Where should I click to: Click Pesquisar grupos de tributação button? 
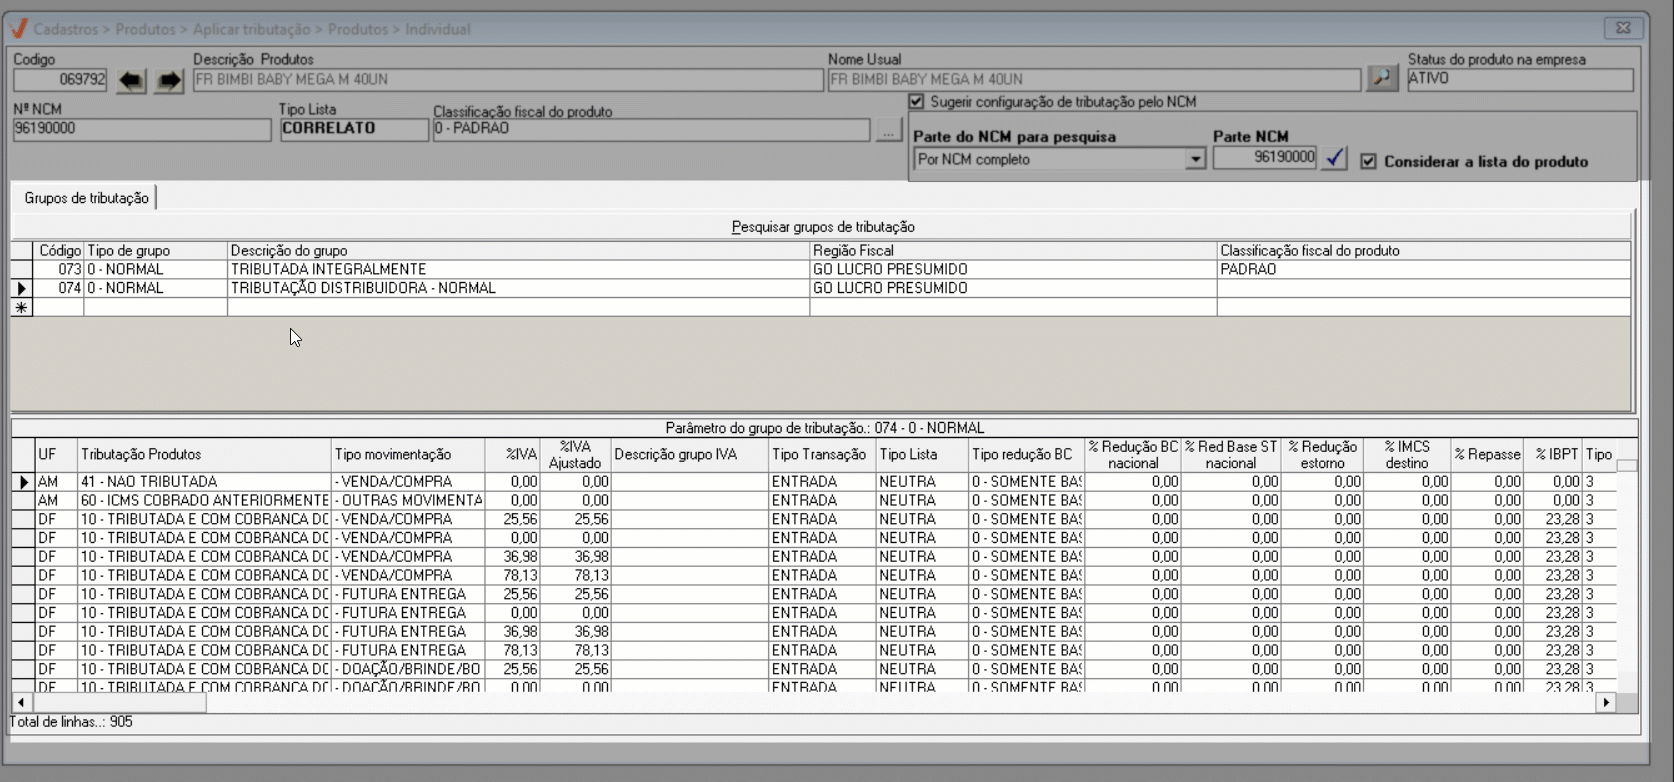point(822,227)
